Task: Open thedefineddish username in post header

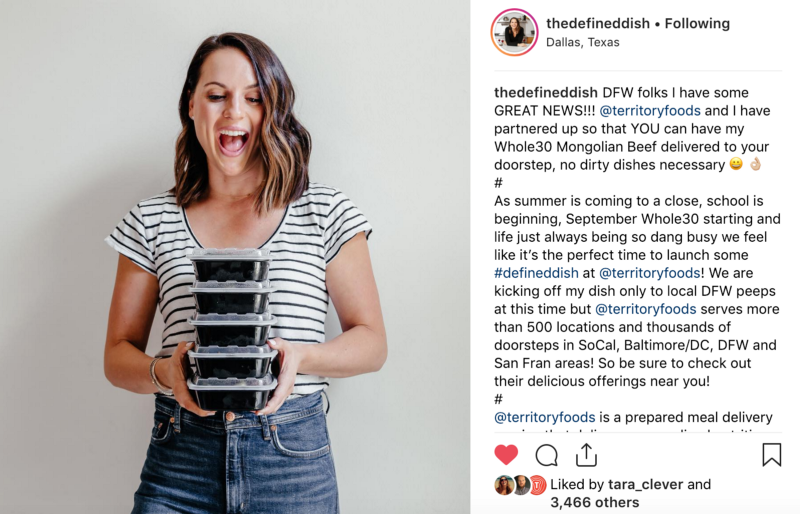Action: [x=598, y=23]
